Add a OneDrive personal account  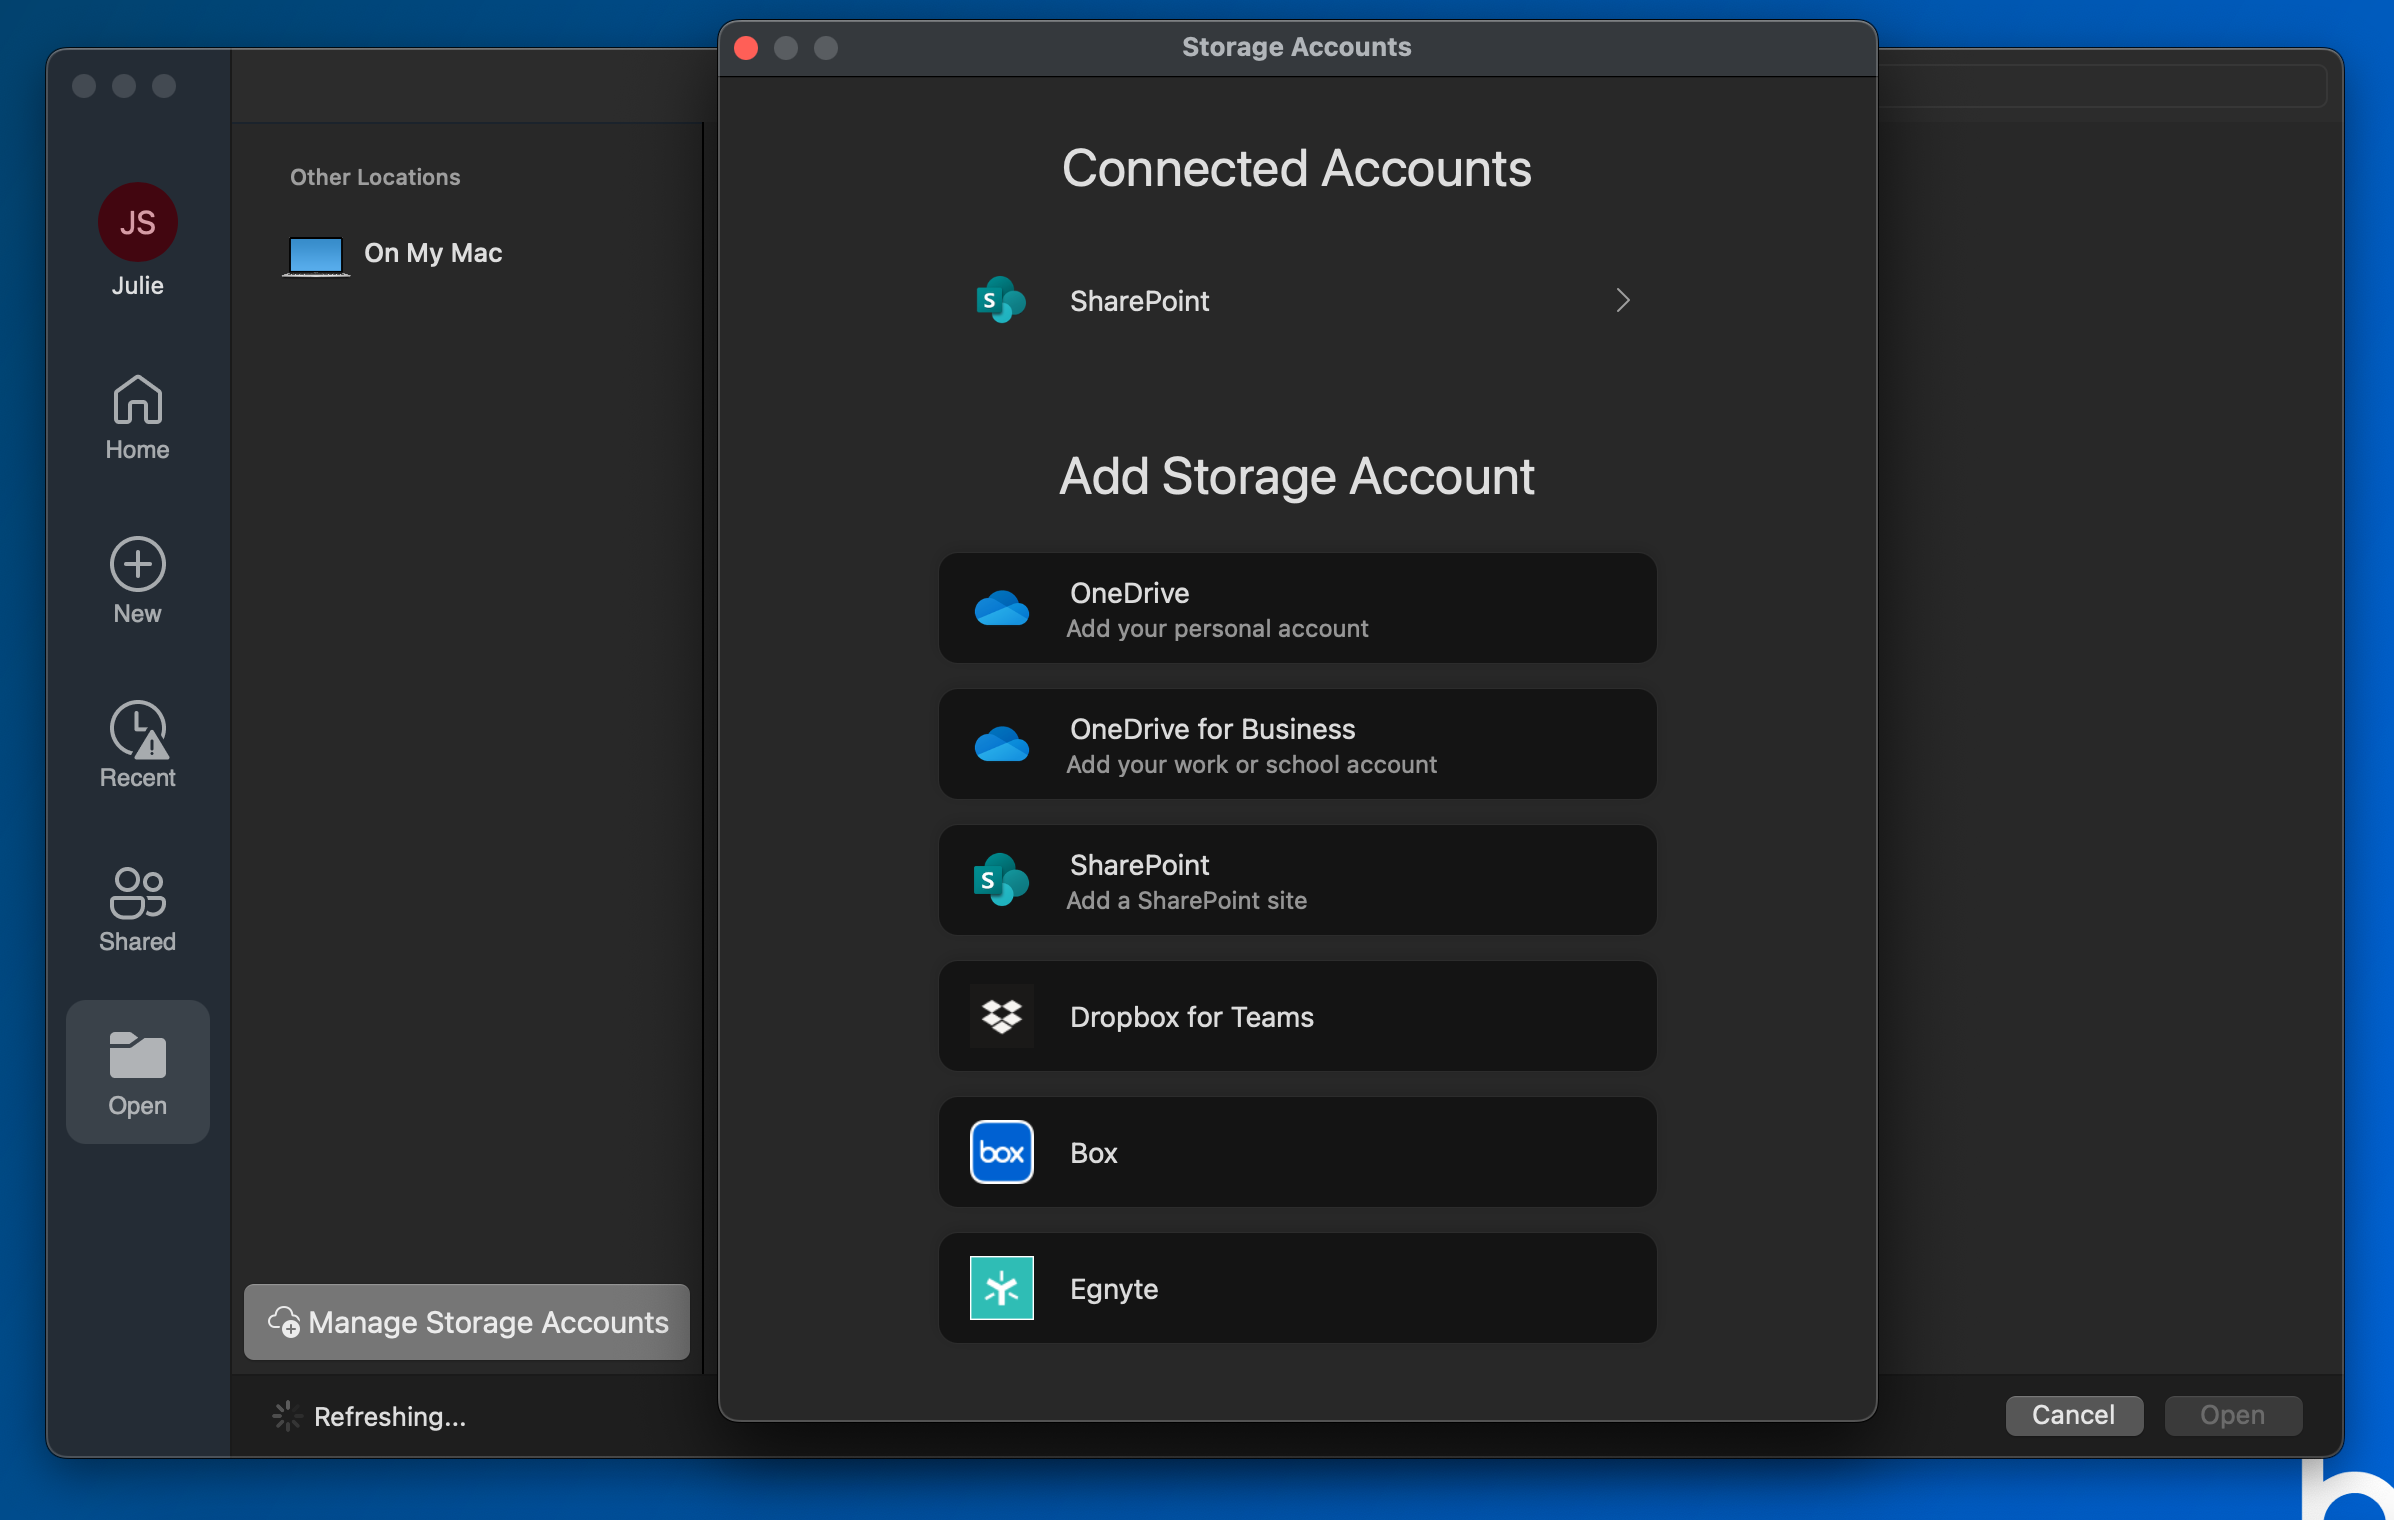click(x=1297, y=608)
